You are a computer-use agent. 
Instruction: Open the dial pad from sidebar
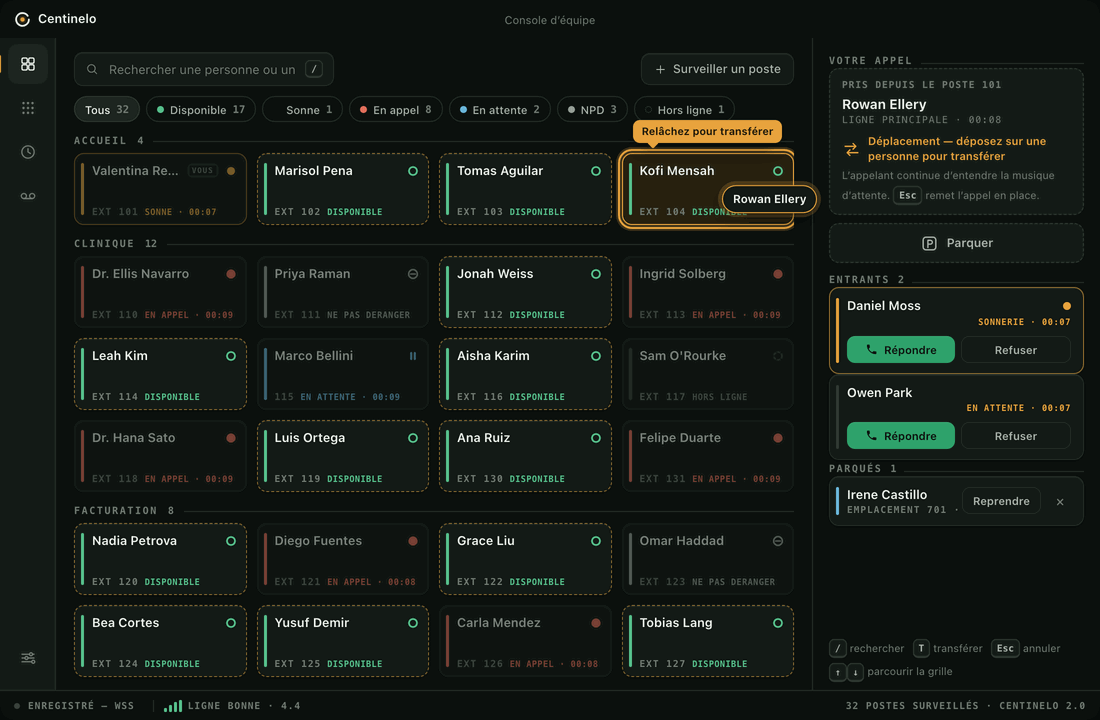coord(28,108)
